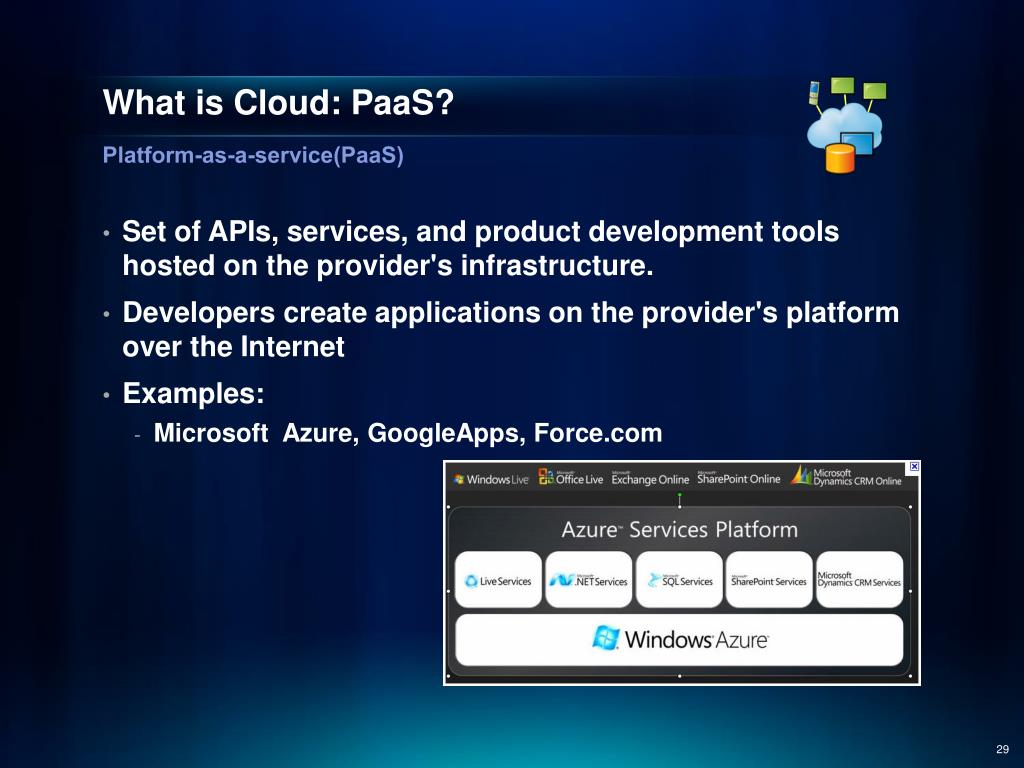Click the Microsoft Azure, GoogleApps, Force.com line

pos(408,433)
